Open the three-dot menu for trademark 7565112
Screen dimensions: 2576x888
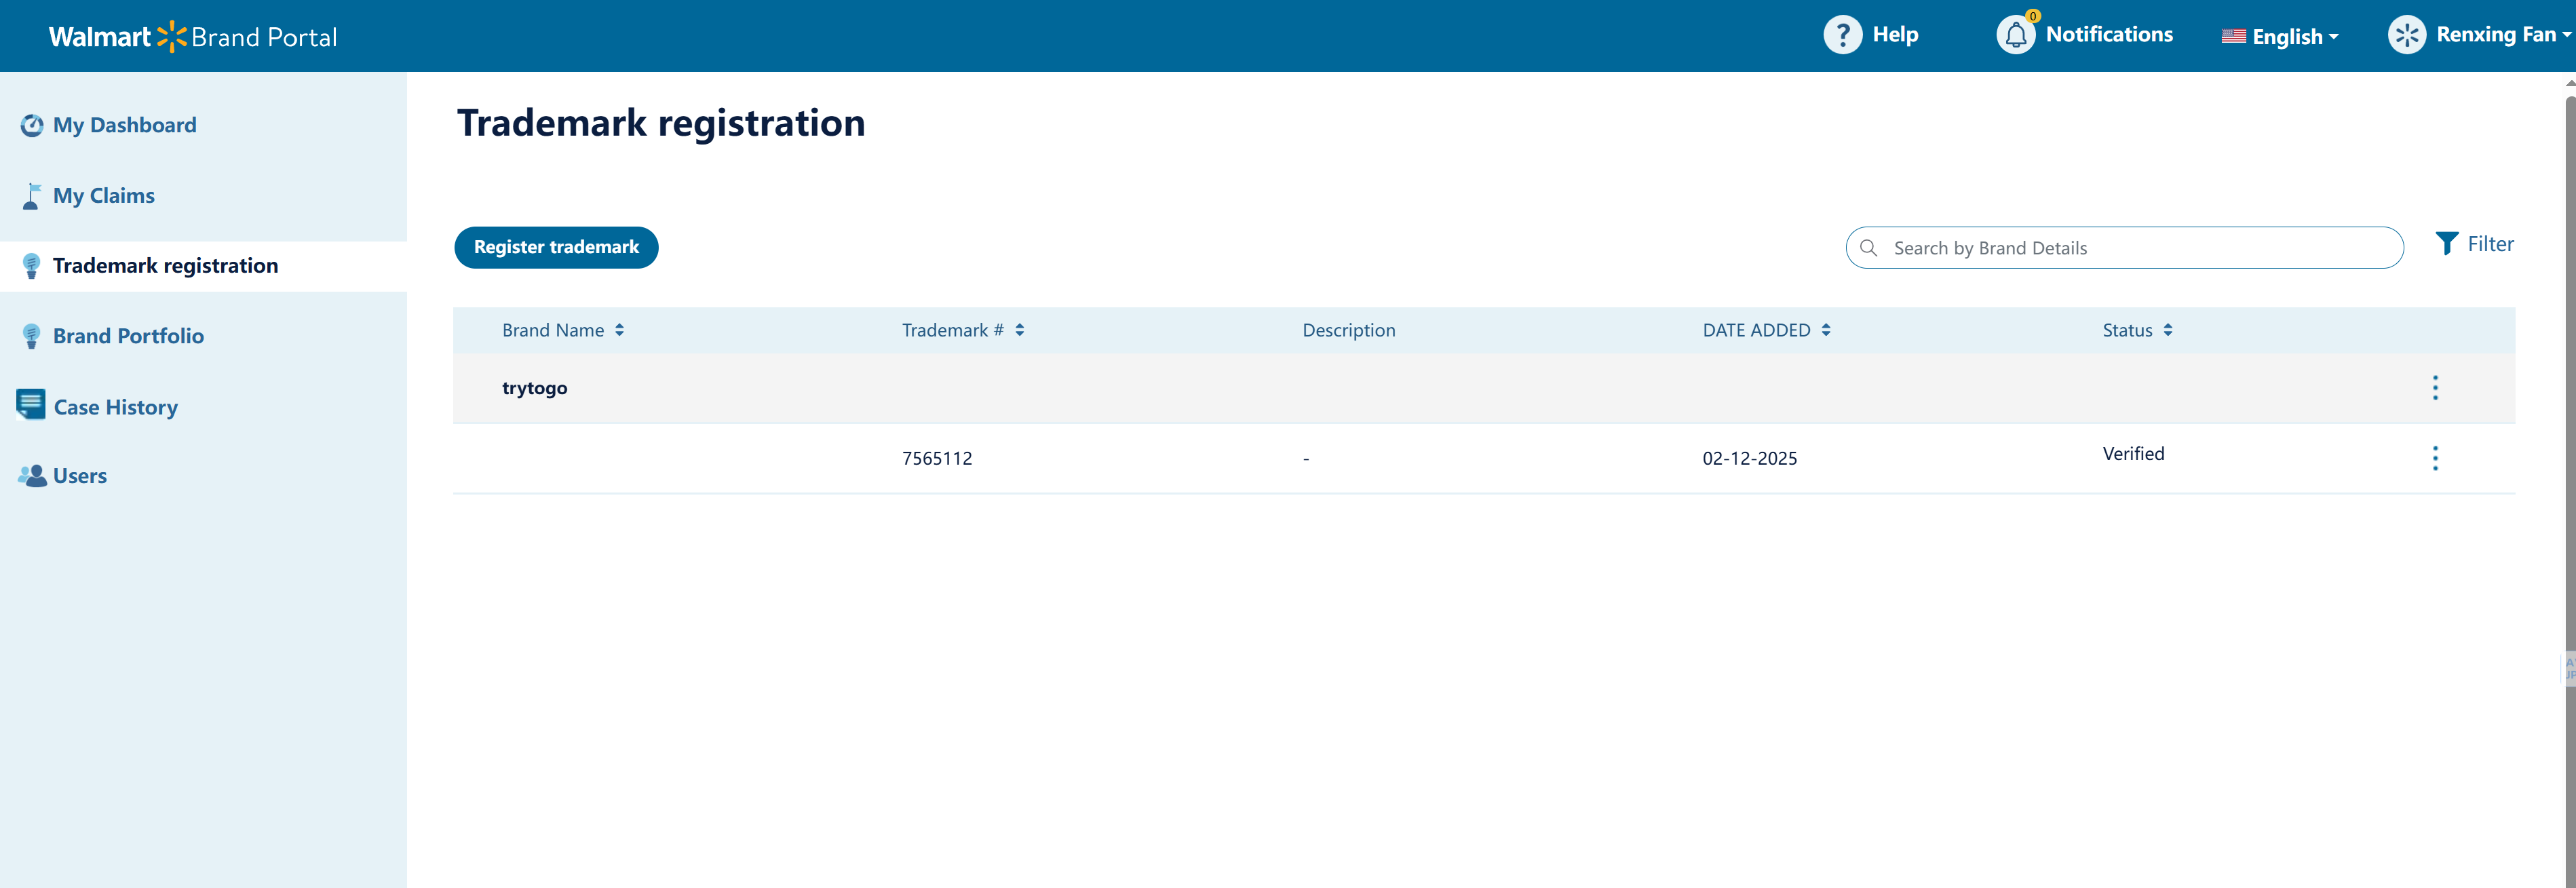click(x=2435, y=458)
